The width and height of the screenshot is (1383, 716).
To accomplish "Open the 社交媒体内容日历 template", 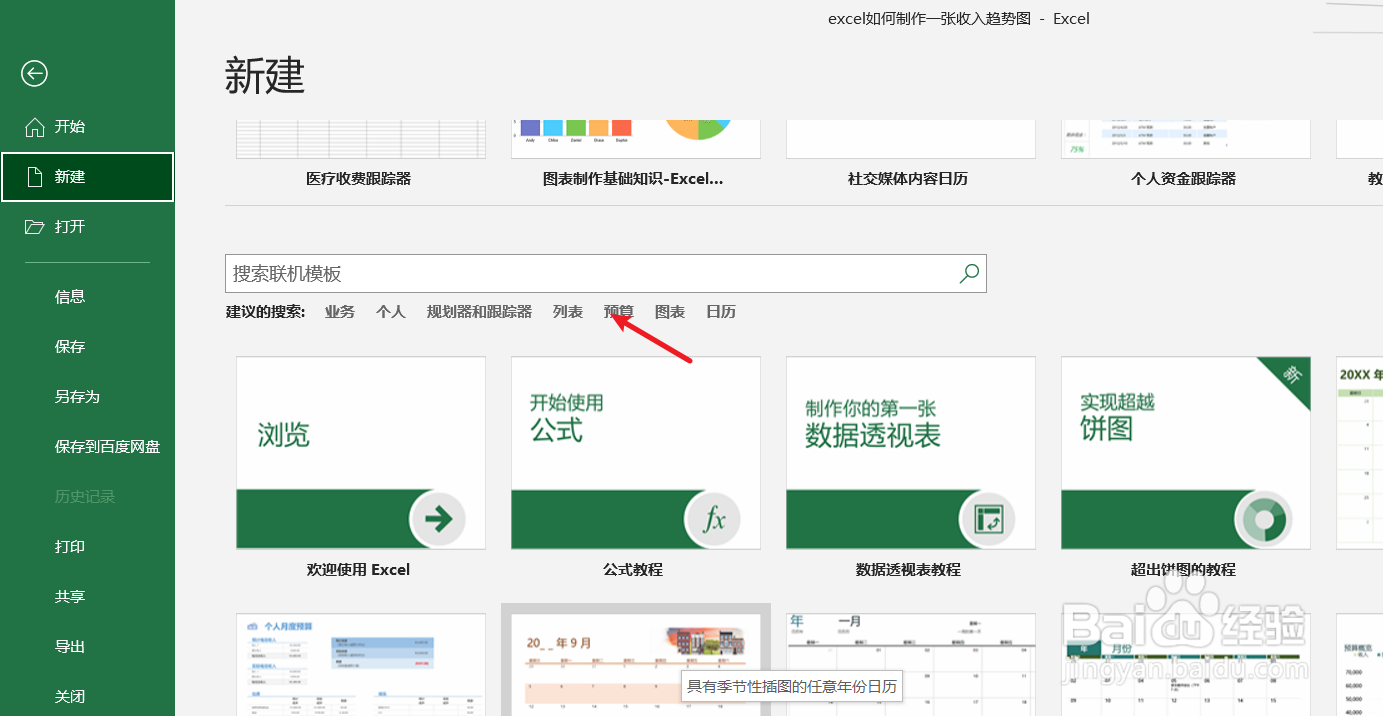I will 911,140.
